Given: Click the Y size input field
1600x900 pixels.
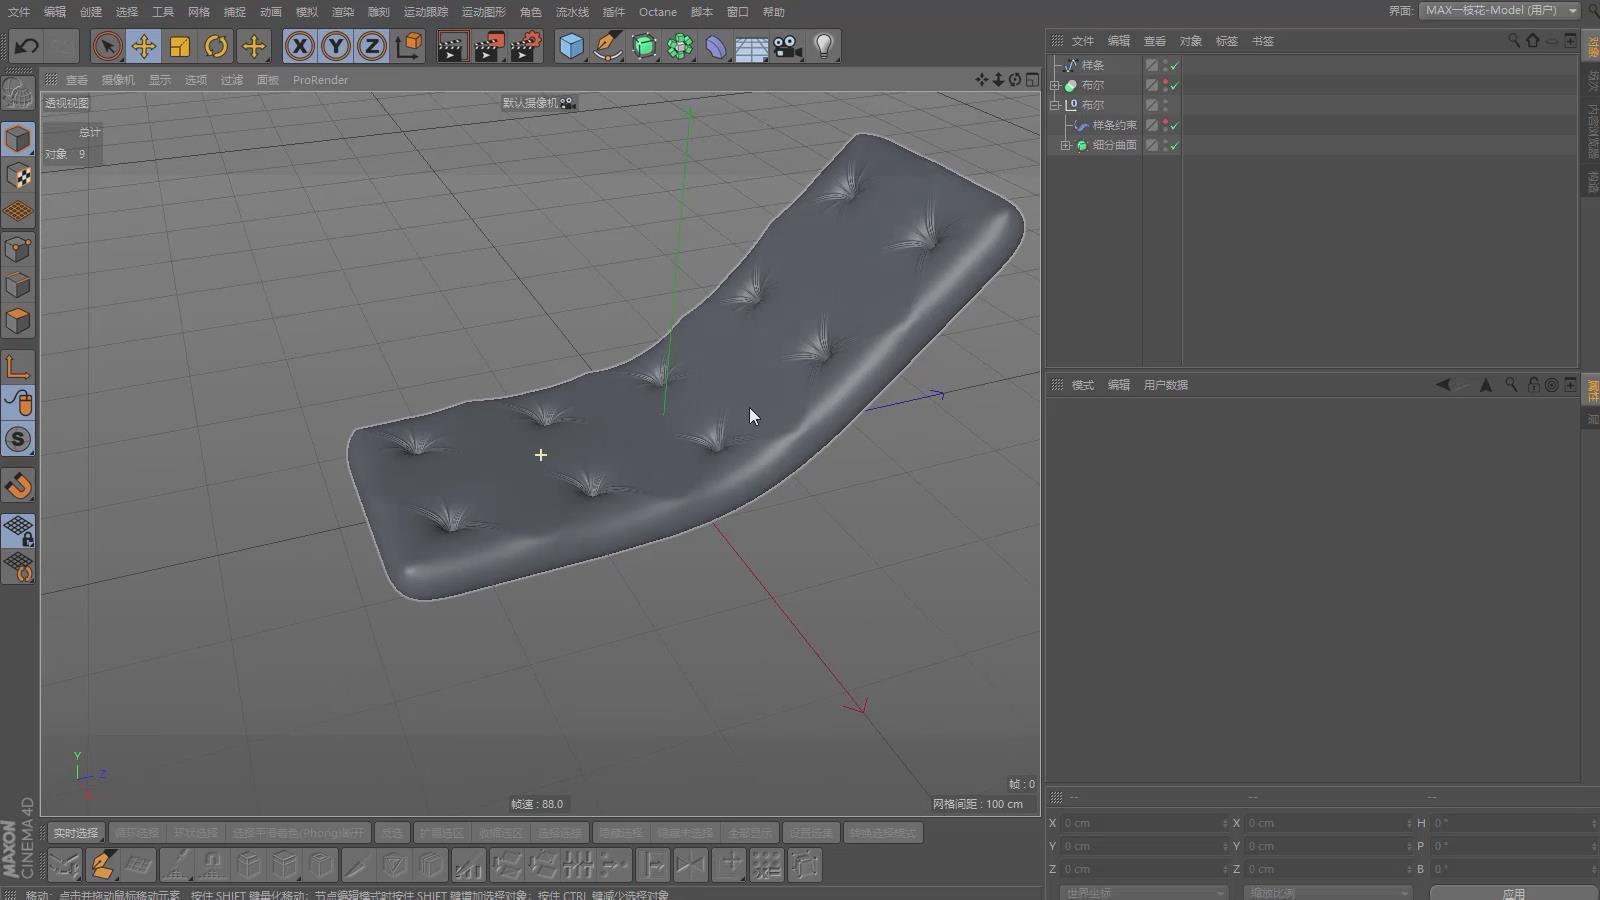Looking at the screenshot, I should [1327, 846].
